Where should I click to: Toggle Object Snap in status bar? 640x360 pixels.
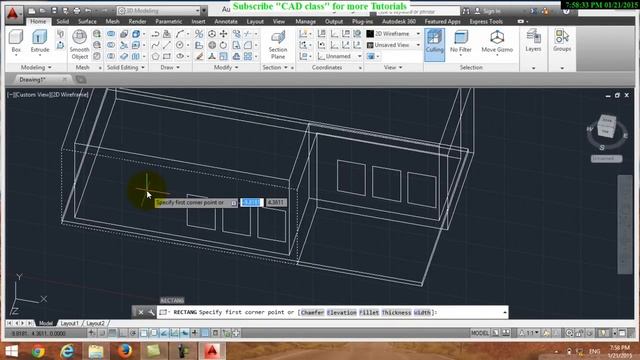click(x=143, y=333)
